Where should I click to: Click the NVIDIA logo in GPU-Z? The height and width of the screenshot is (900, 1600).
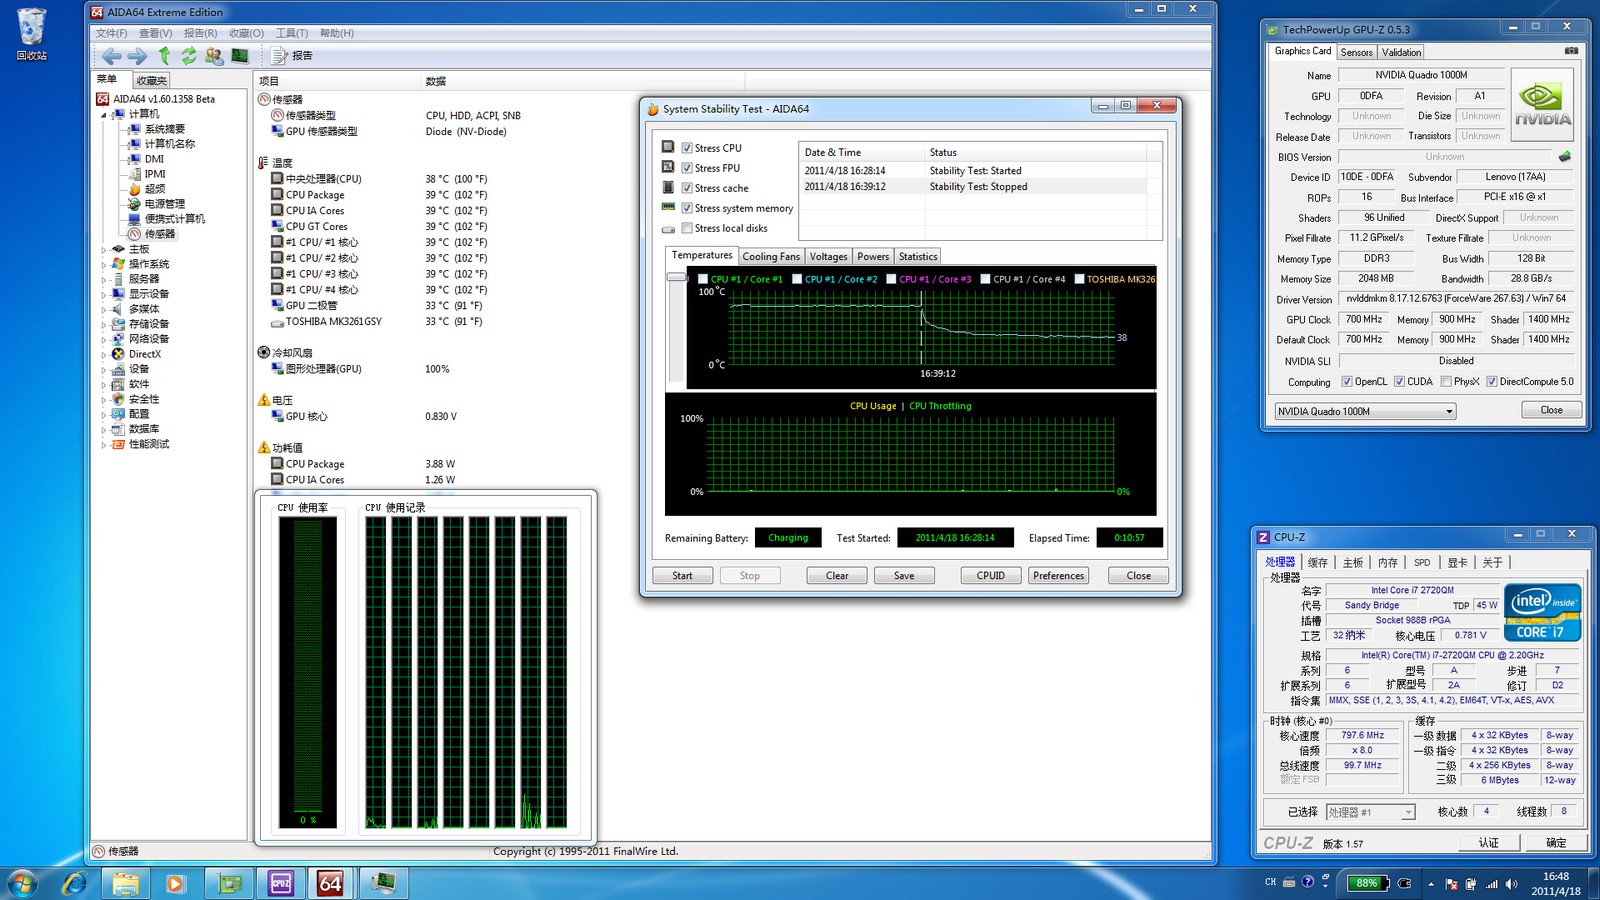[1542, 105]
